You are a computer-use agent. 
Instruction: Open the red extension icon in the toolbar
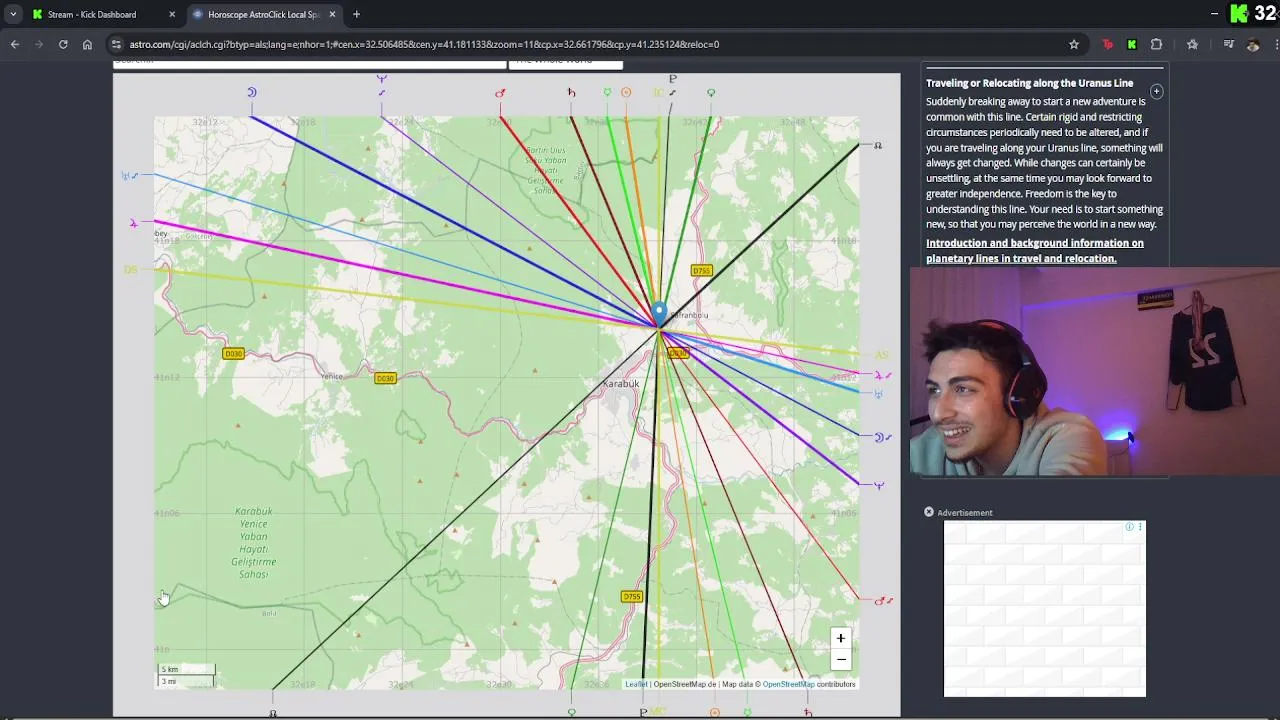[1107, 44]
